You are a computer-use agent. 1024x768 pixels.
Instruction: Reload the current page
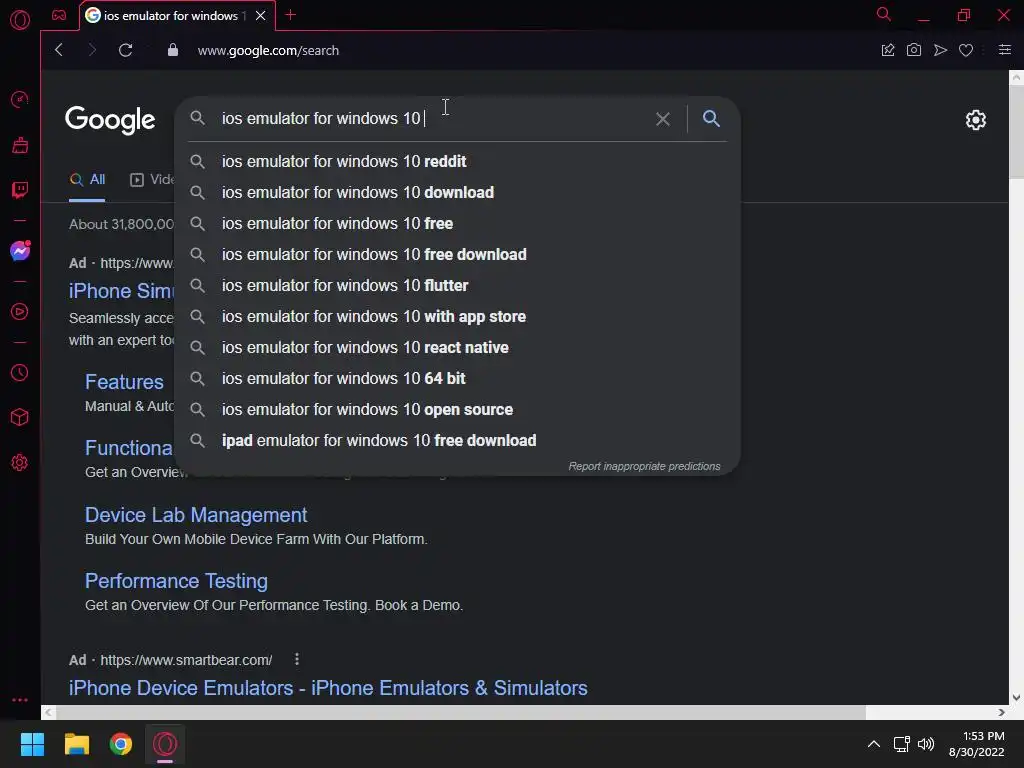(x=125, y=50)
